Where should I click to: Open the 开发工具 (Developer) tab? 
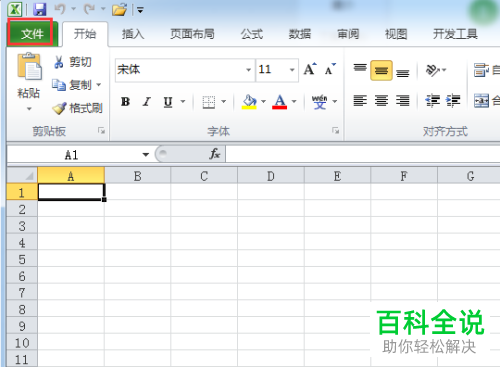point(455,34)
